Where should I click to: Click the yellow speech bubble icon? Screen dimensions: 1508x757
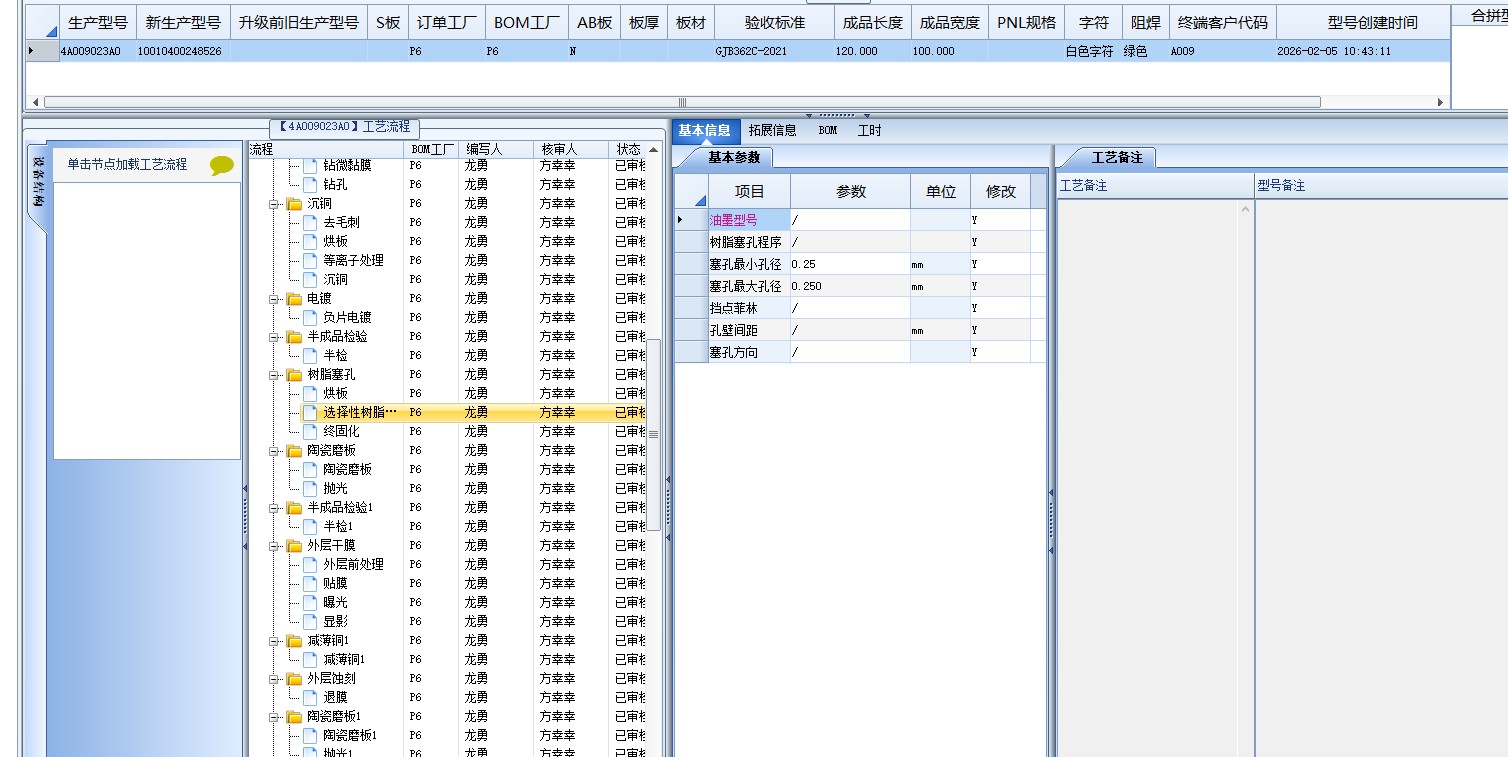tap(222, 166)
